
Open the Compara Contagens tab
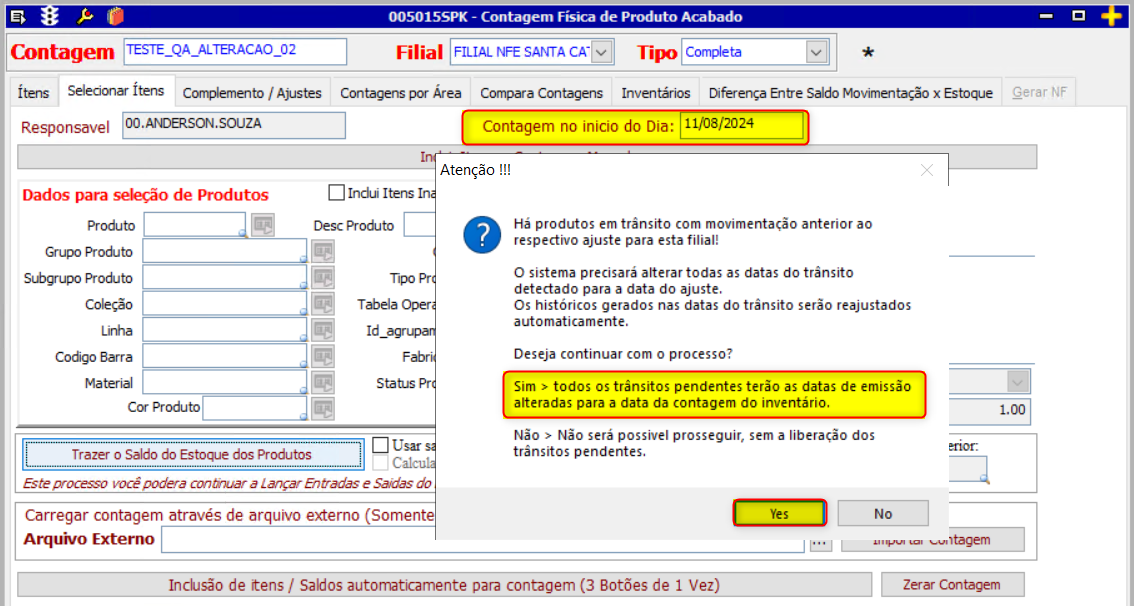542,93
